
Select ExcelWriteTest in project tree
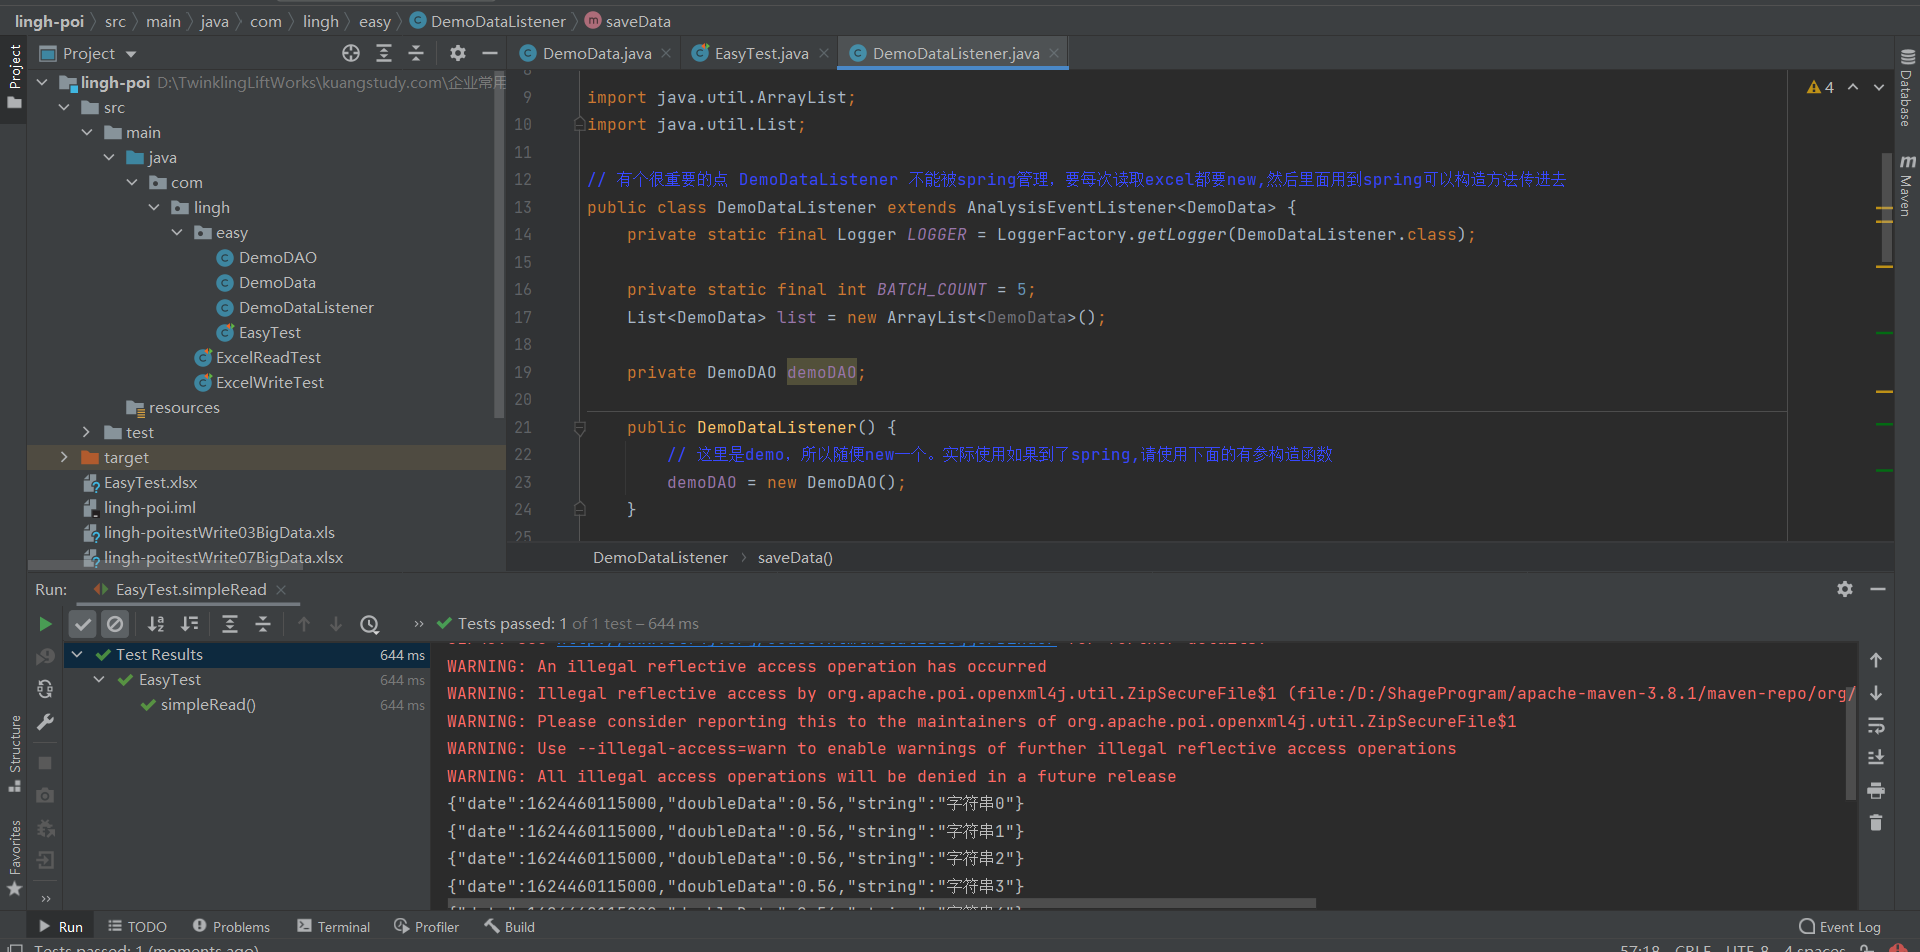click(x=259, y=382)
